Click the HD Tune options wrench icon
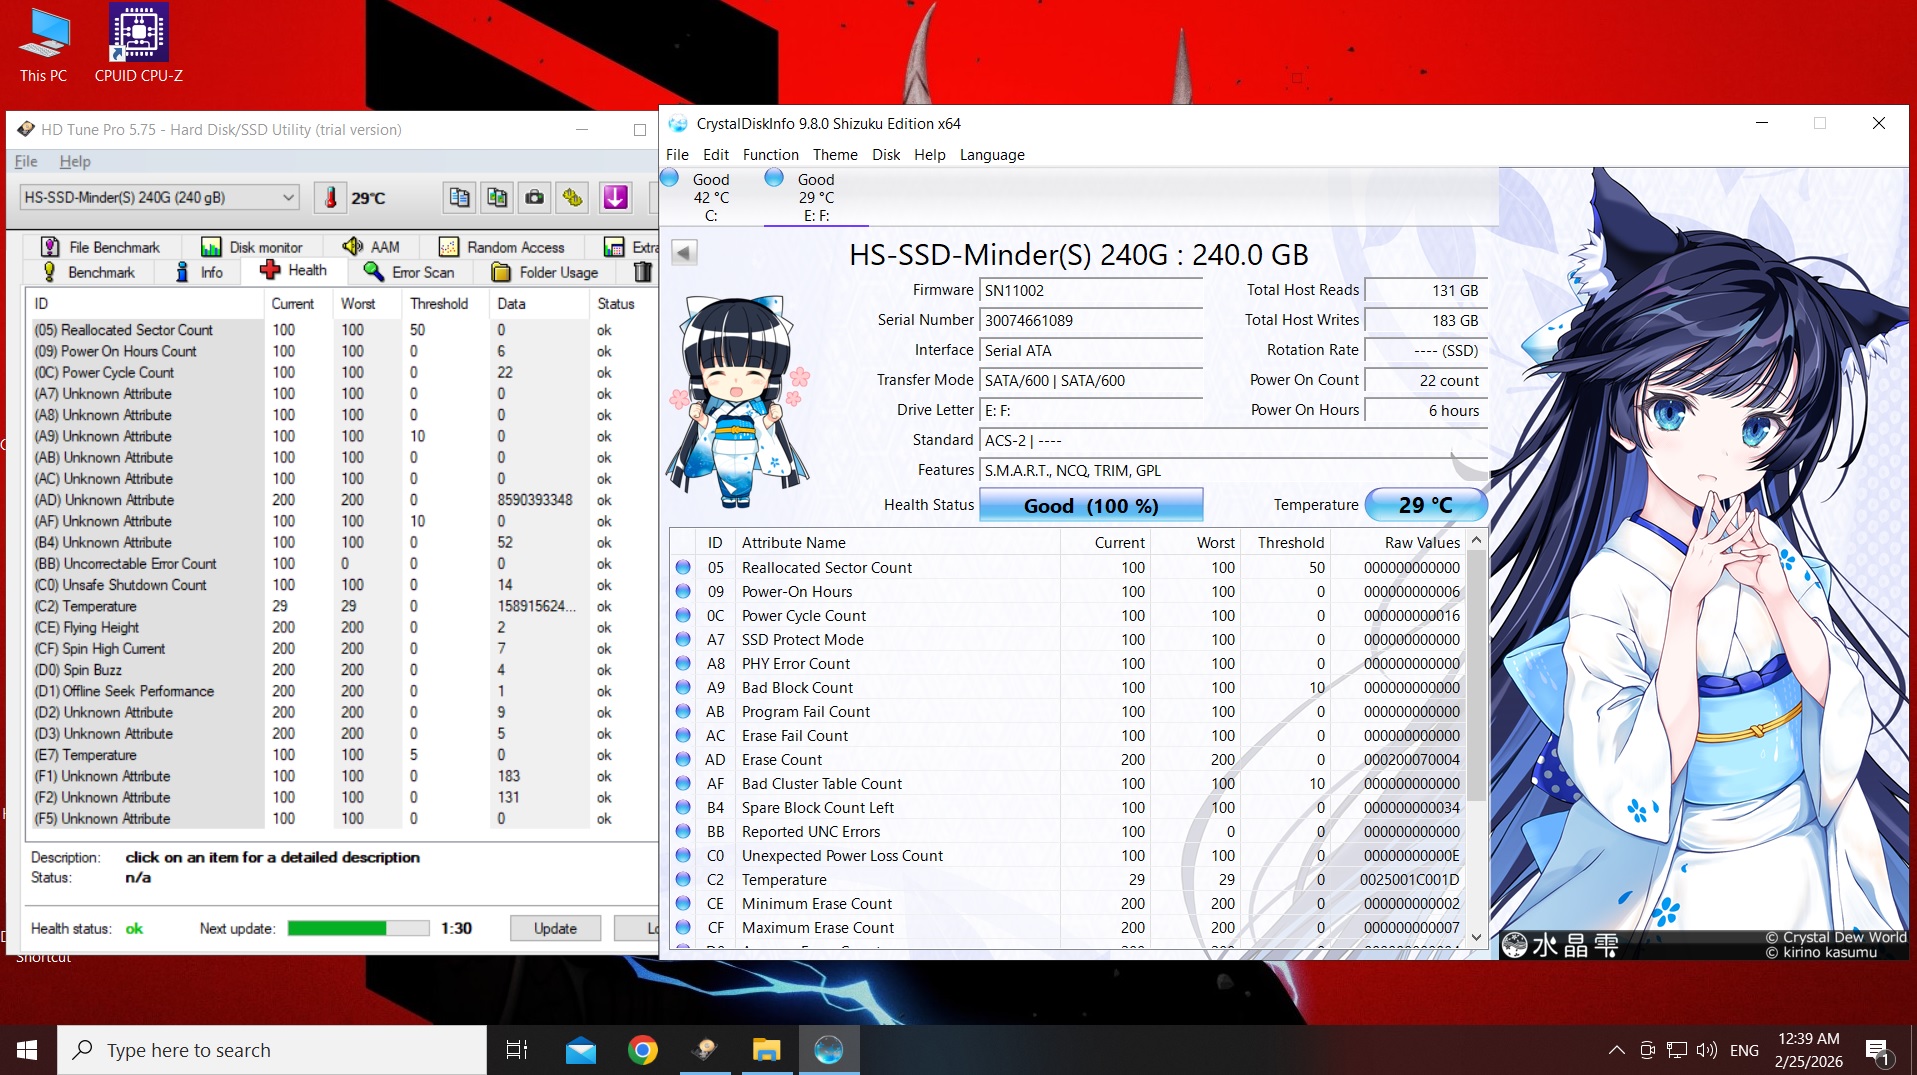Viewport: 1917px width, 1075px height. (x=573, y=198)
